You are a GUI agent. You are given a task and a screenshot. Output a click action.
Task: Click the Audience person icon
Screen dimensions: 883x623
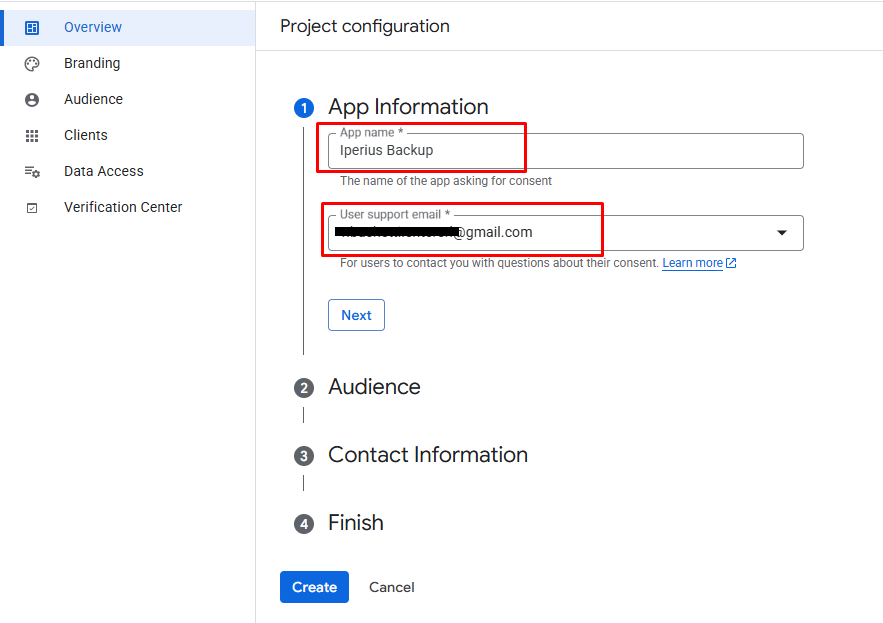coord(32,100)
